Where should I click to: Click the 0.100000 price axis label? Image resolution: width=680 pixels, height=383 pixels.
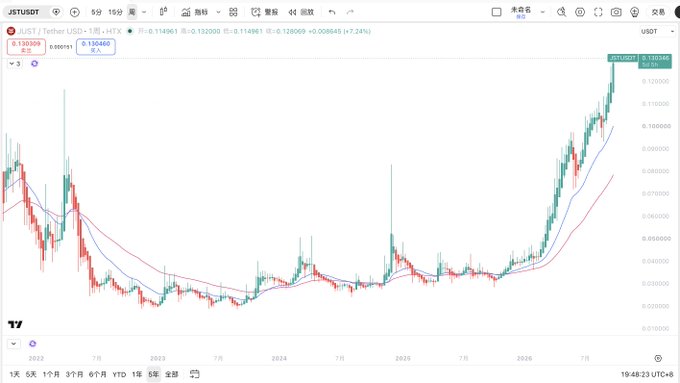pos(656,126)
